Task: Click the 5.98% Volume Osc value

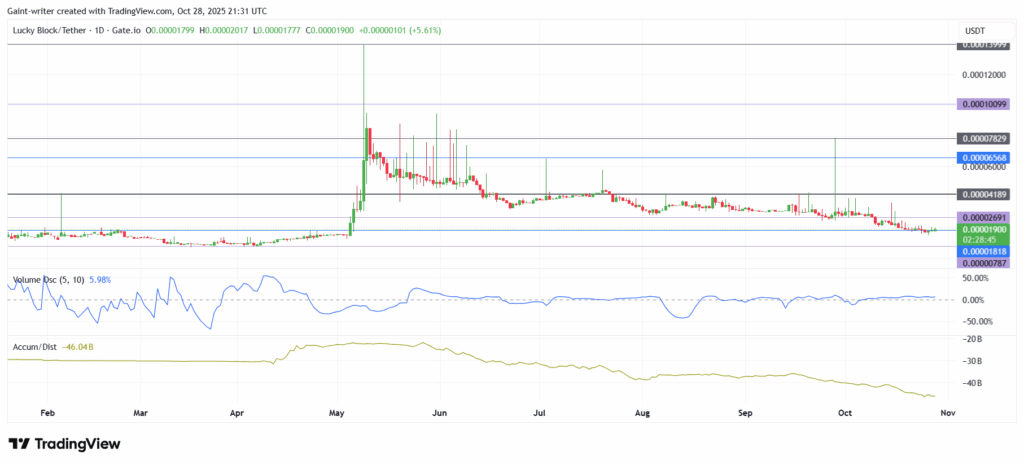Action: (x=99, y=280)
